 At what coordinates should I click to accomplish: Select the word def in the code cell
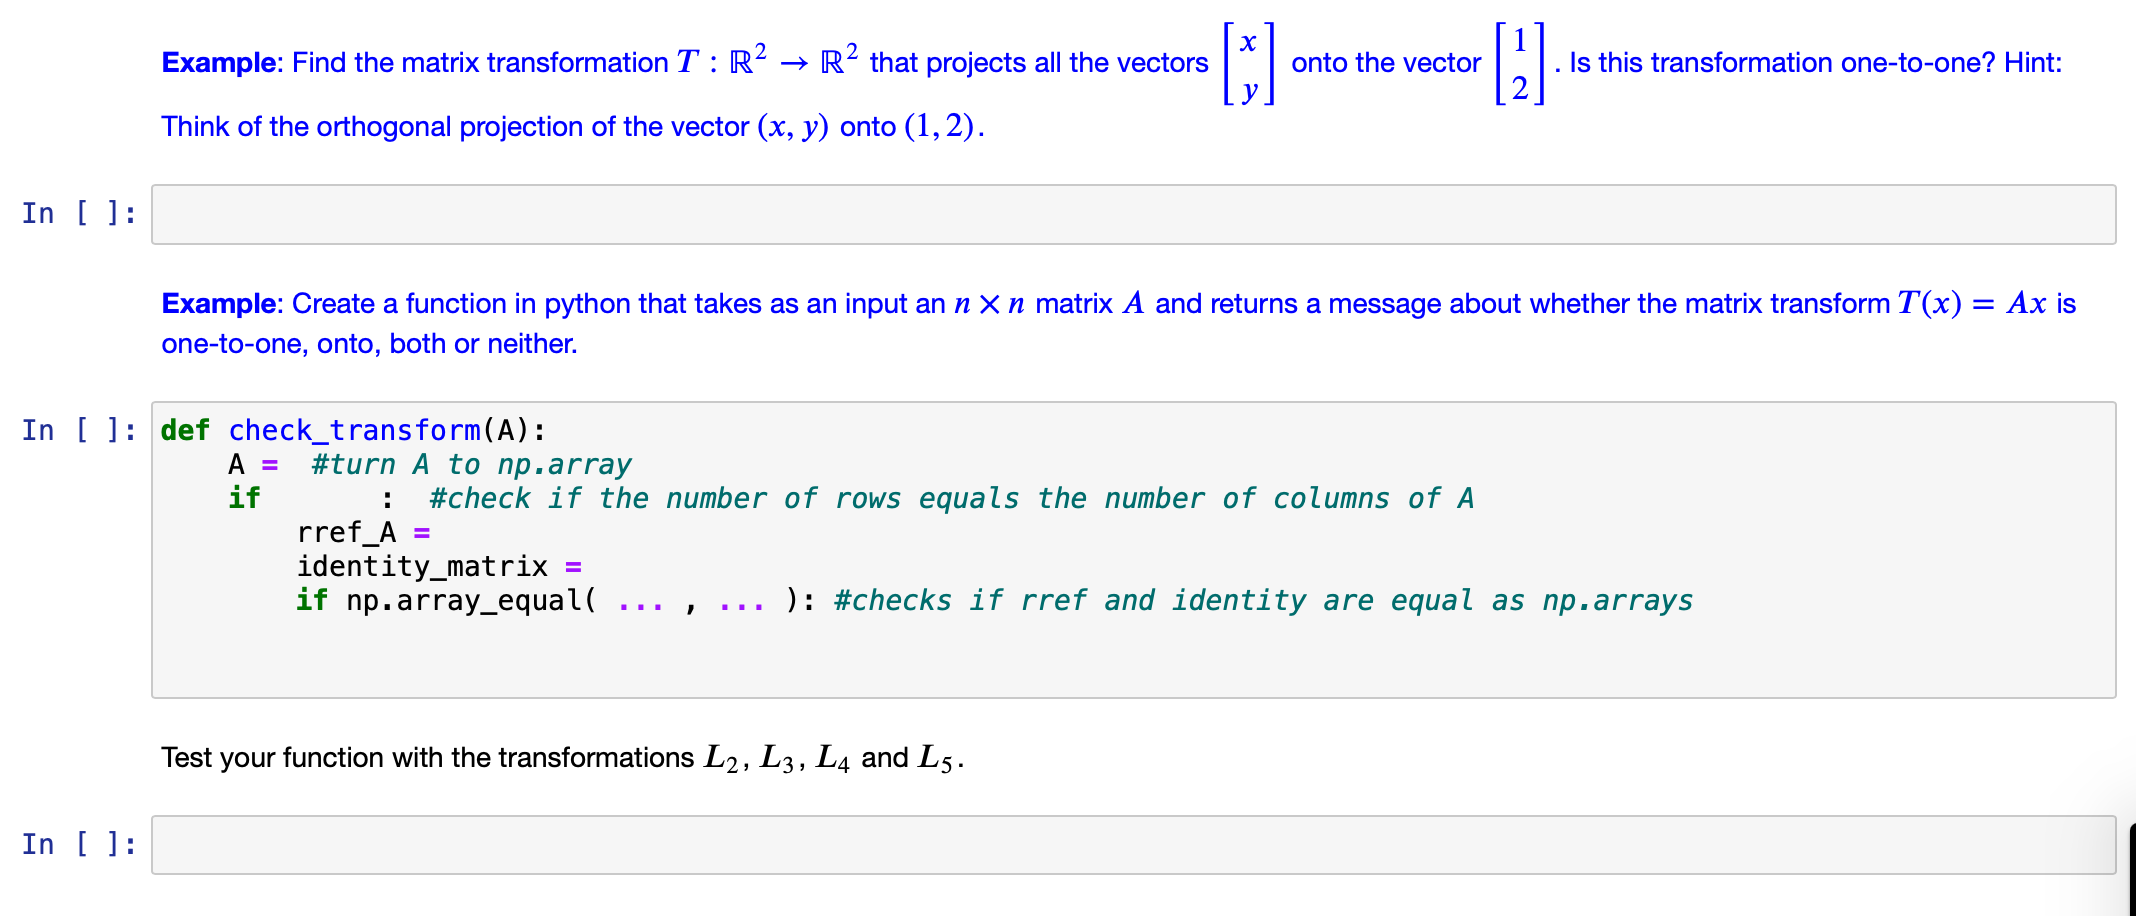click(x=184, y=430)
